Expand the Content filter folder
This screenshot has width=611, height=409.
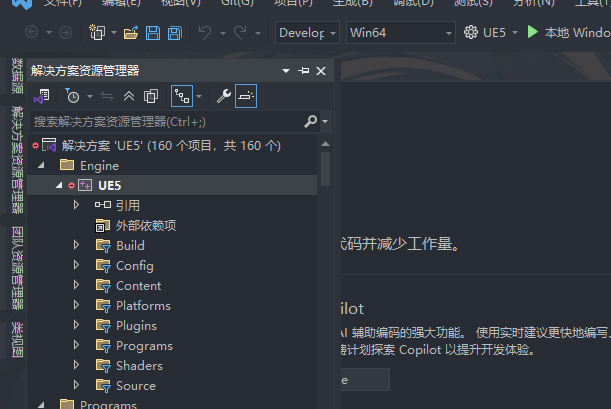[x=76, y=285]
